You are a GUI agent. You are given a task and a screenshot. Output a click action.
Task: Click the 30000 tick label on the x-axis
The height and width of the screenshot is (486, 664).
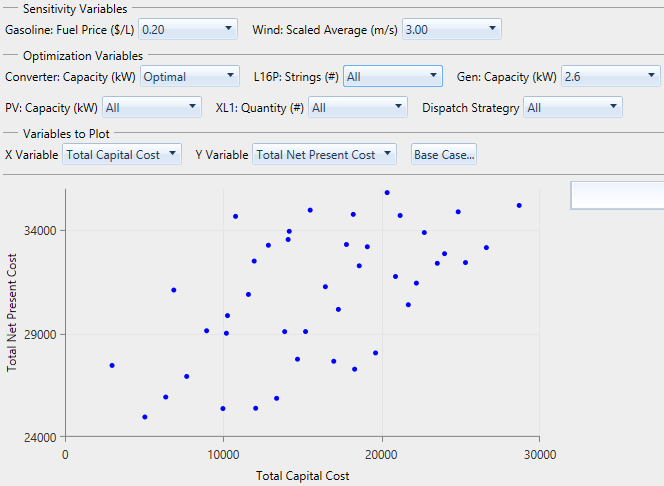tap(539, 455)
